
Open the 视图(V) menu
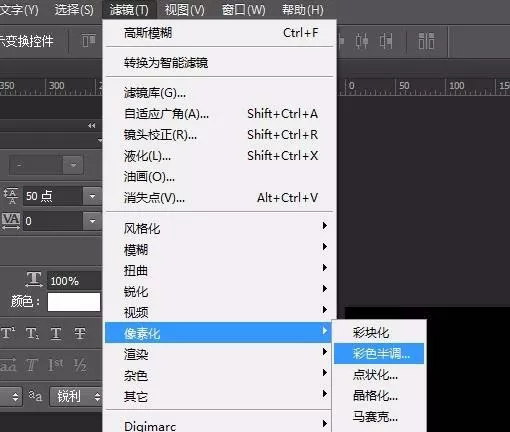pyautogui.click(x=184, y=10)
